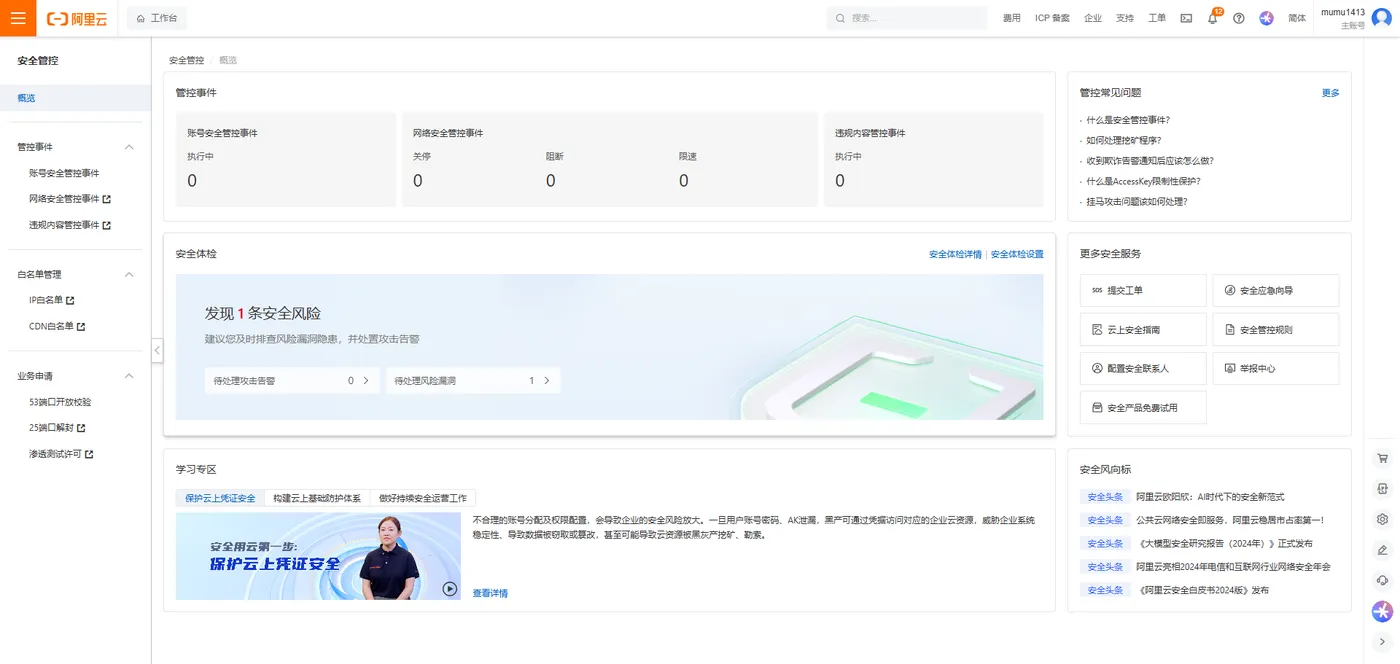Open the notifications bell with 12 alerts

tap(1211, 18)
